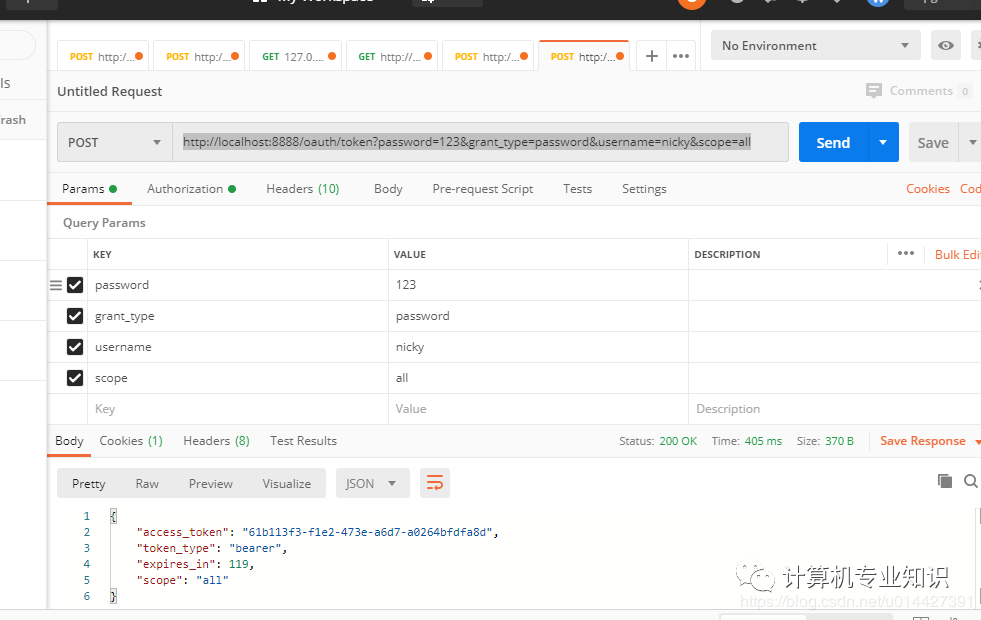The width and height of the screenshot is (981, 620).
Task: Open the Headers (10) request tab
Action: coord(302,189)
